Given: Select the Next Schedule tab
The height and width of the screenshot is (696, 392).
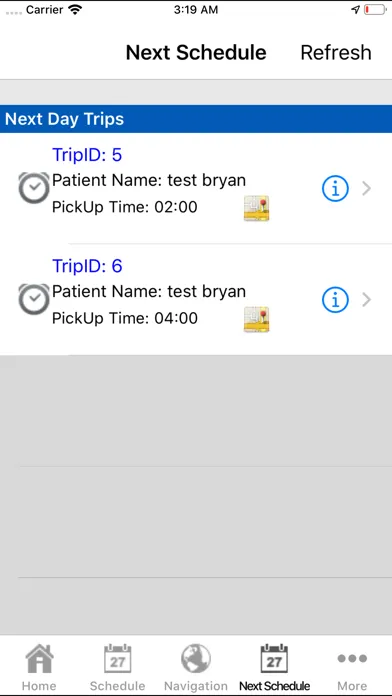Looking at the screenshot, I should pyautogui.click(x=274, y=667).
